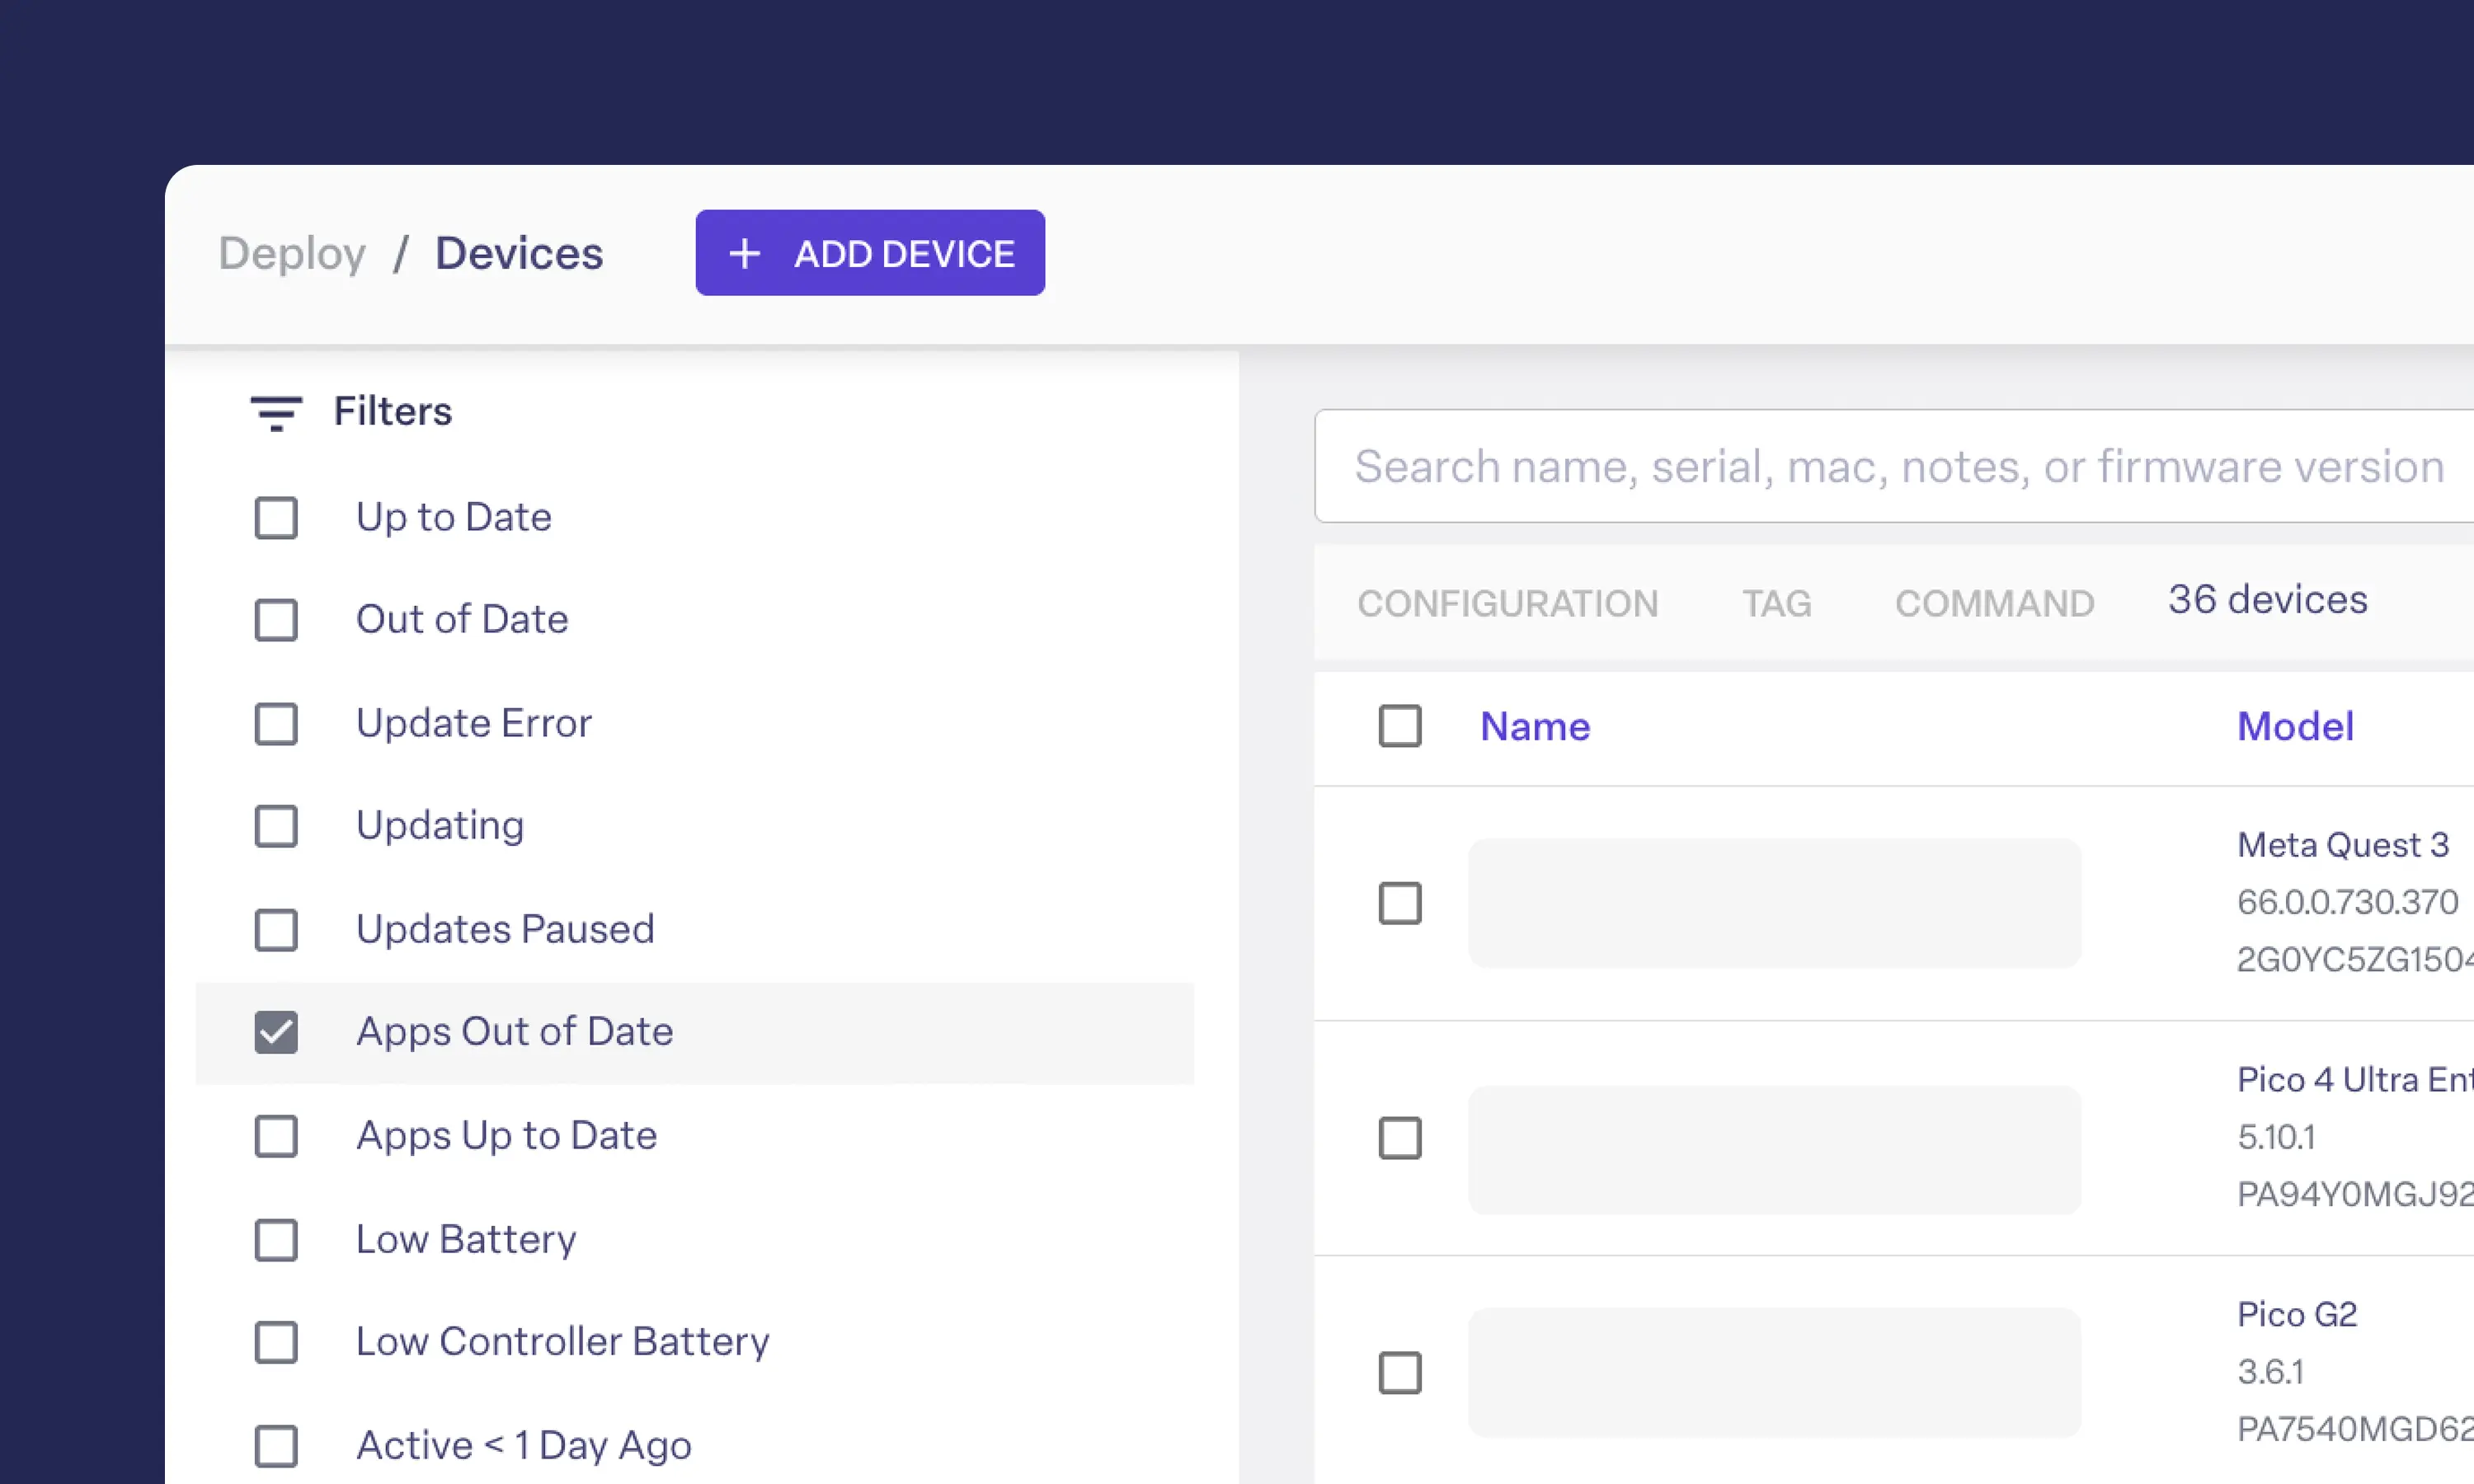Viewport: 2474px width, 1484px height.
Task: Click the Meta Quest 3 model text
Action: 2343,845
